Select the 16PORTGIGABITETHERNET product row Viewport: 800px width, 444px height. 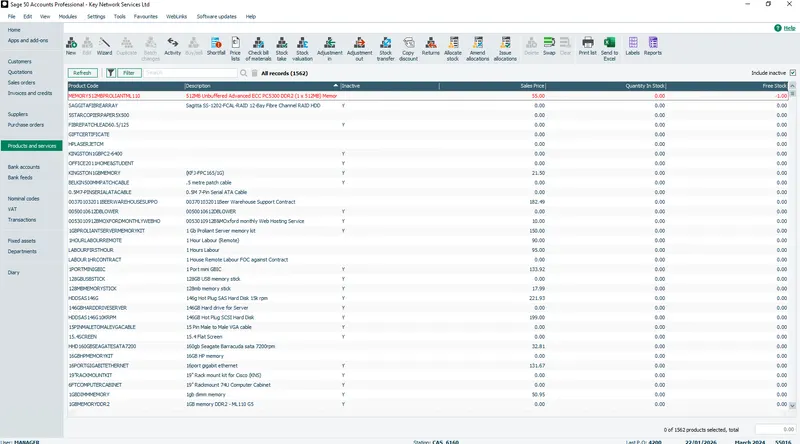point(428,365)
